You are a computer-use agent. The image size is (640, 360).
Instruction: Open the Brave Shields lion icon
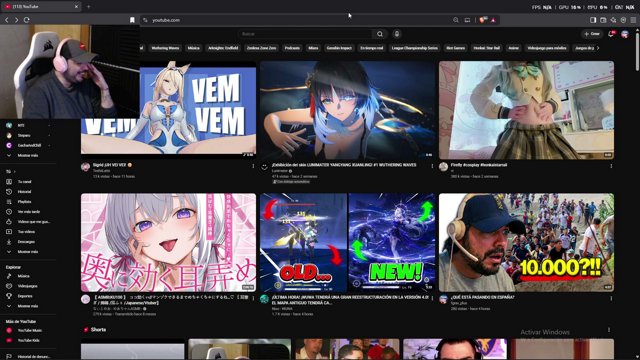[x=482, y=20]
